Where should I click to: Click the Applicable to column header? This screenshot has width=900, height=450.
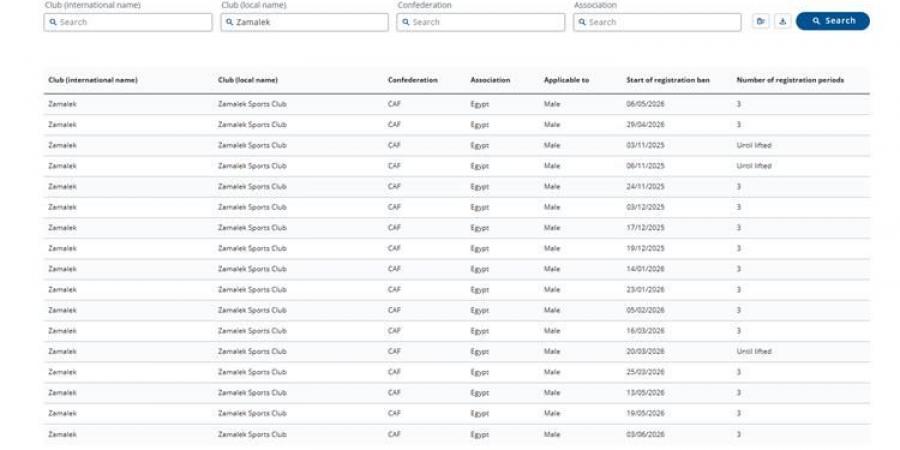[x=567, y=80]
